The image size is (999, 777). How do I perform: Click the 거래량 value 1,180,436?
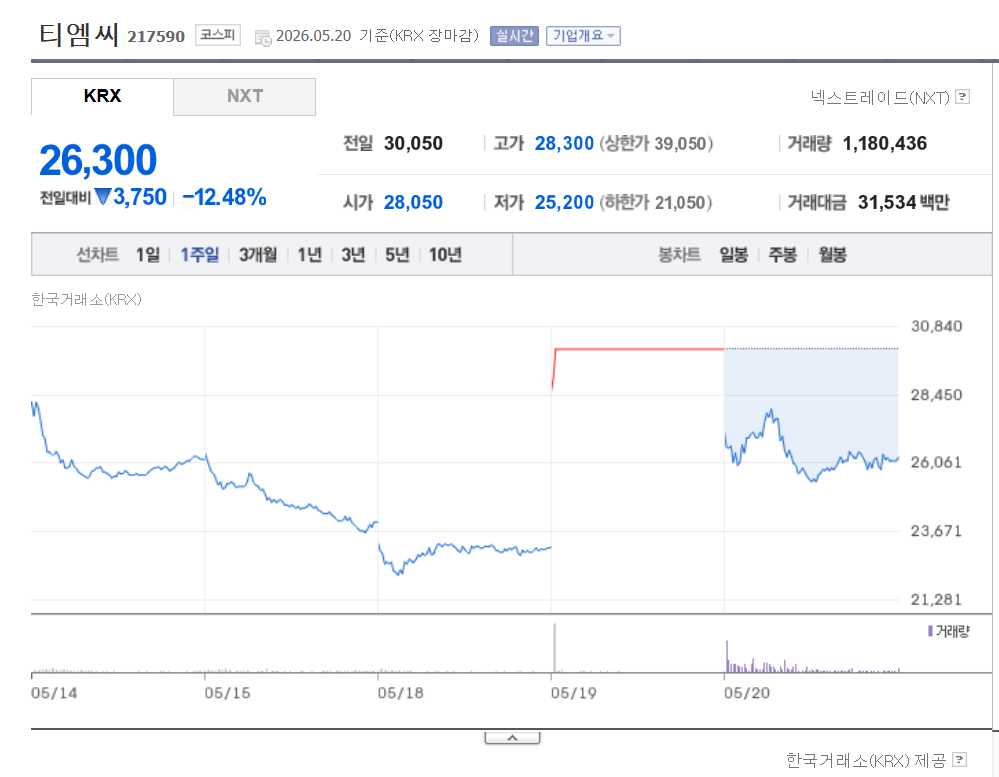tap(885, 143)
